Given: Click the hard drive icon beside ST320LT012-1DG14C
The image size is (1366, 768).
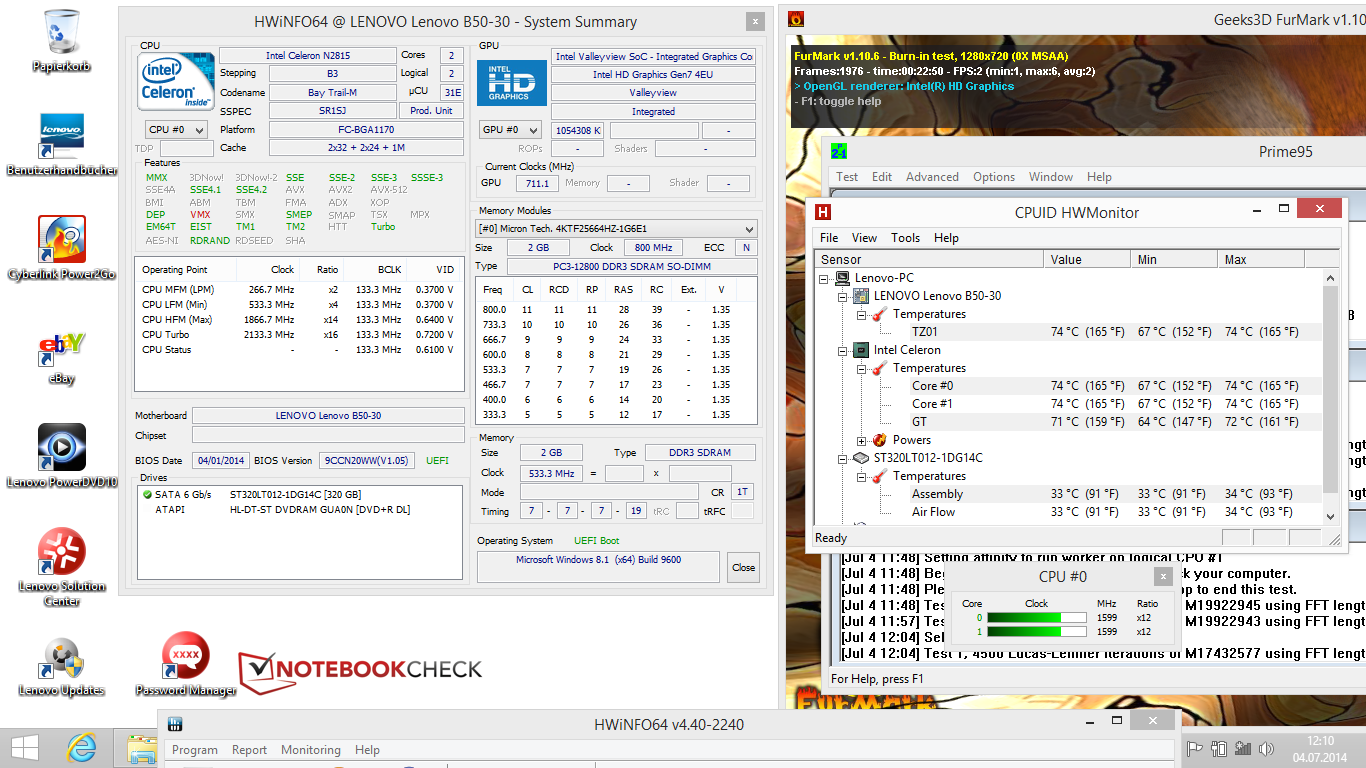Looking at the screenshot, I should [x=861, y=458].
